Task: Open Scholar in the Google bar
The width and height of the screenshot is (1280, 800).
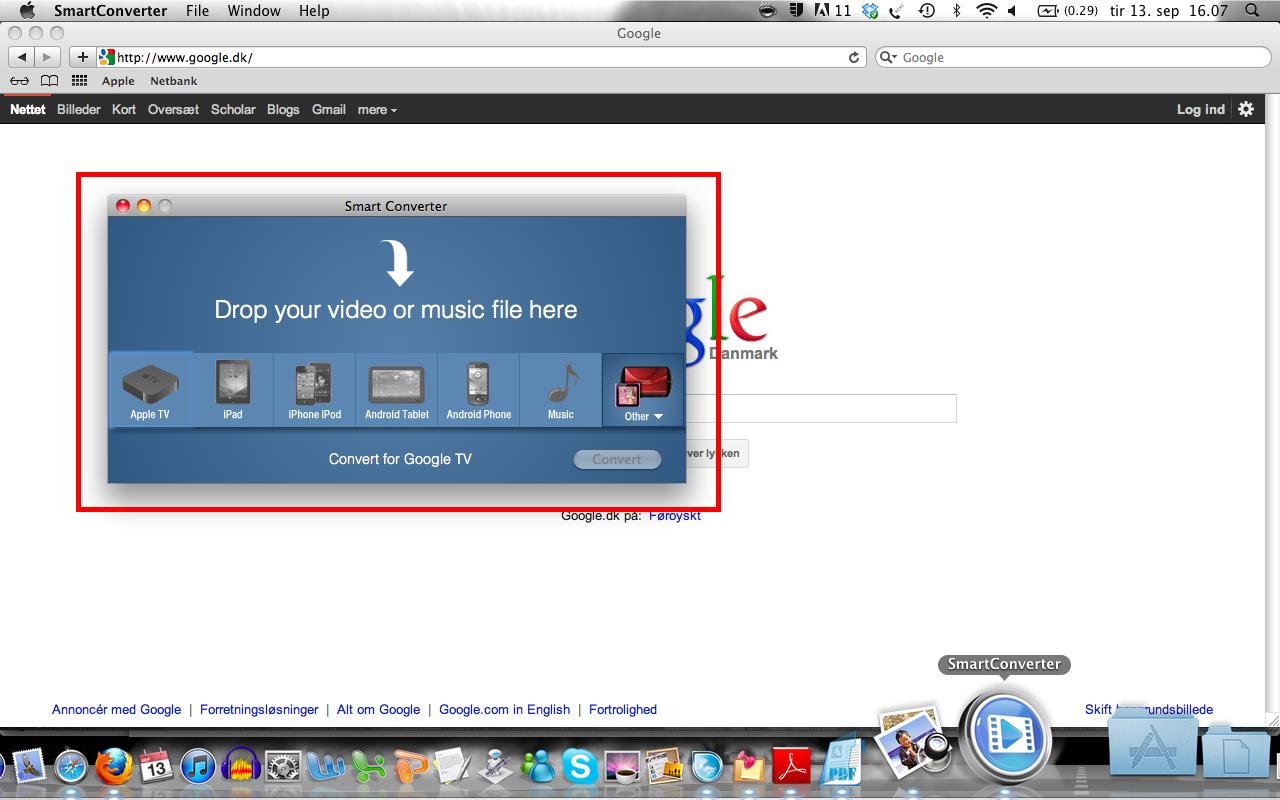Action: (x=233, y=109)
